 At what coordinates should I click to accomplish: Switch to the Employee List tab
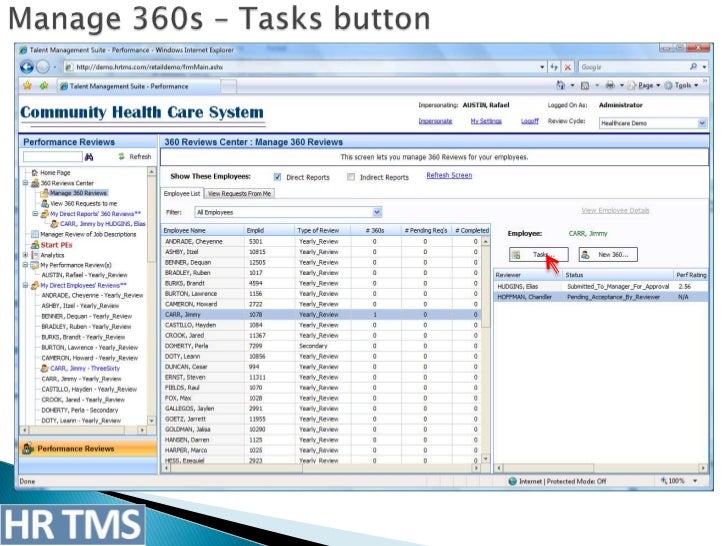182,194
